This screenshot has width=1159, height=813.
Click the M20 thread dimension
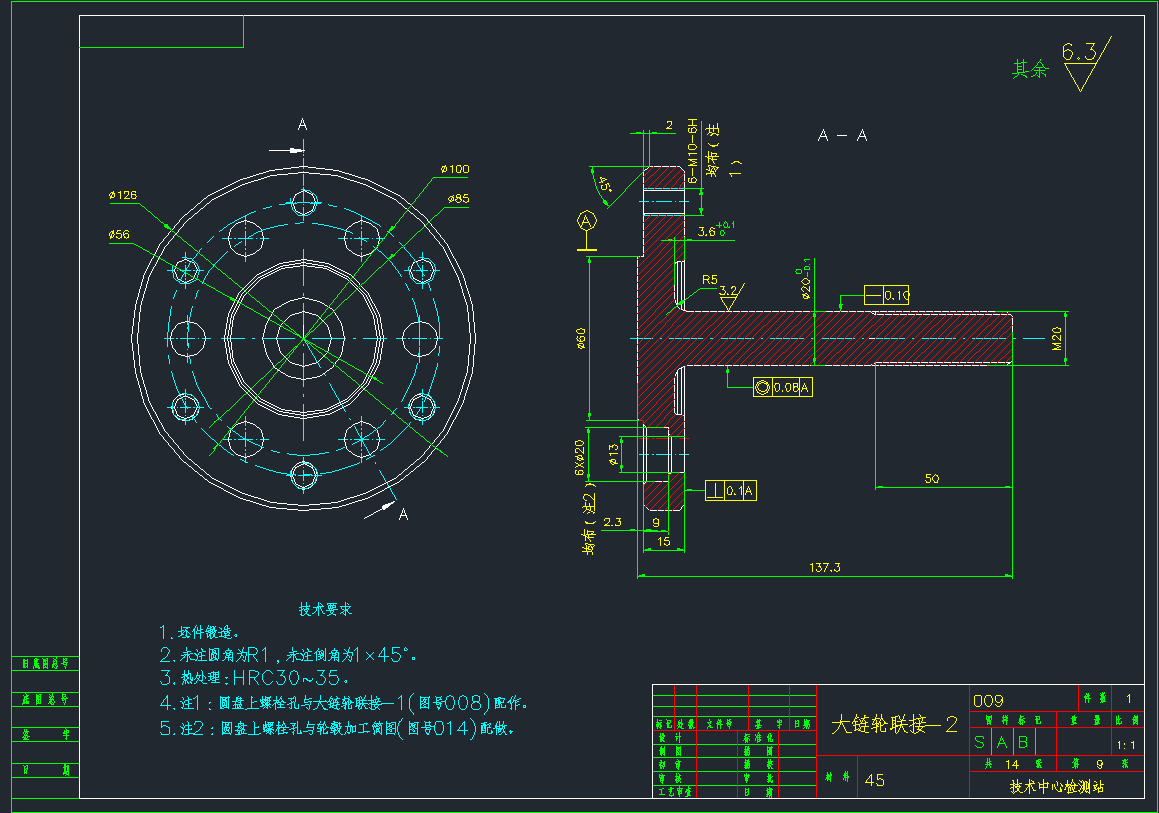point(1057,338)
